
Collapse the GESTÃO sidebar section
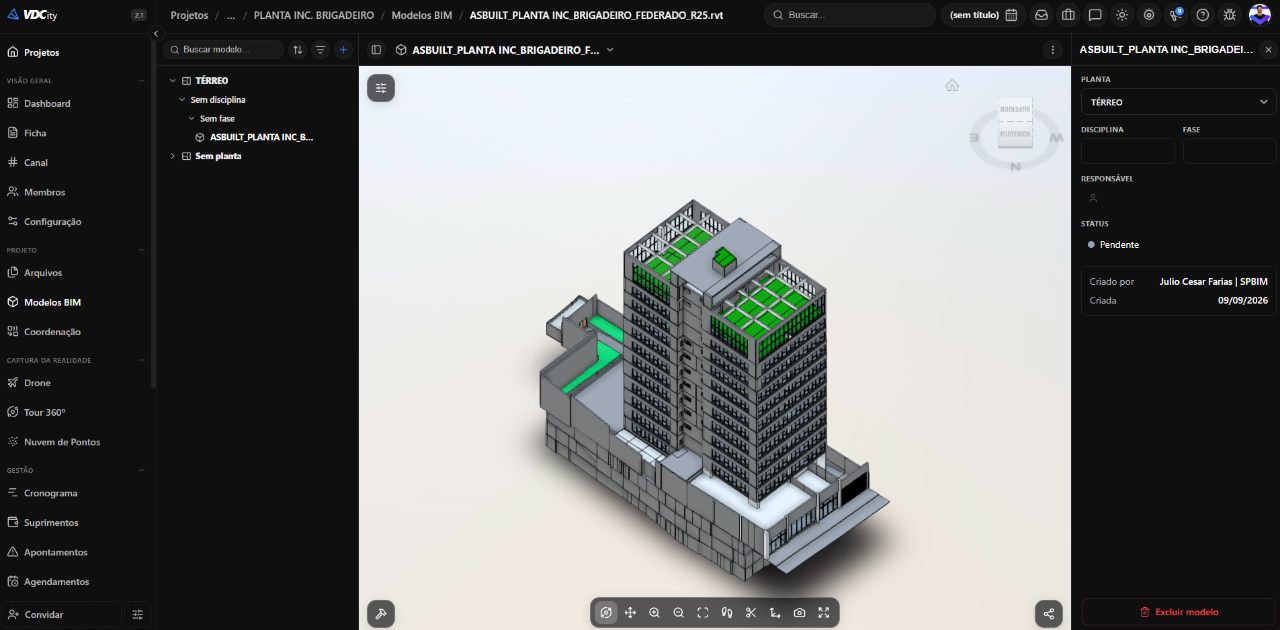[x=142, y=470]
